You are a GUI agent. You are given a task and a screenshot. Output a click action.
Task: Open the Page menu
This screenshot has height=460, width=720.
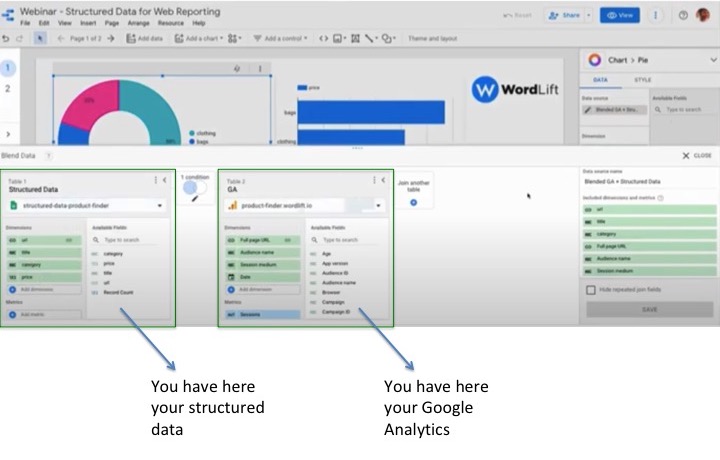pos(112,23)
